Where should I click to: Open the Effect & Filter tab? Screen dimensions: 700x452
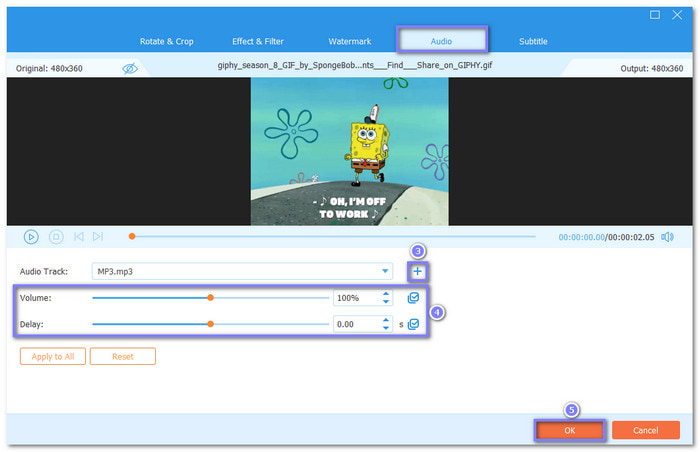[256, 41]
